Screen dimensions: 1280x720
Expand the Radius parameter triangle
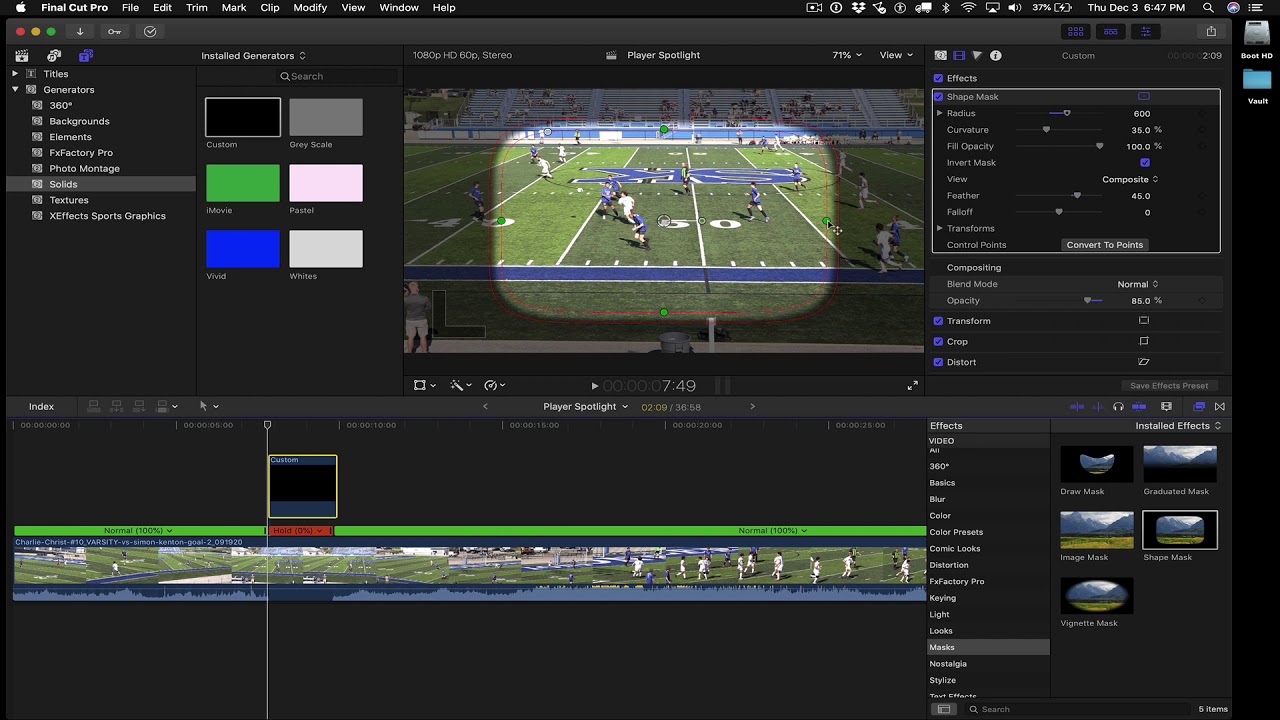[939, 113]
